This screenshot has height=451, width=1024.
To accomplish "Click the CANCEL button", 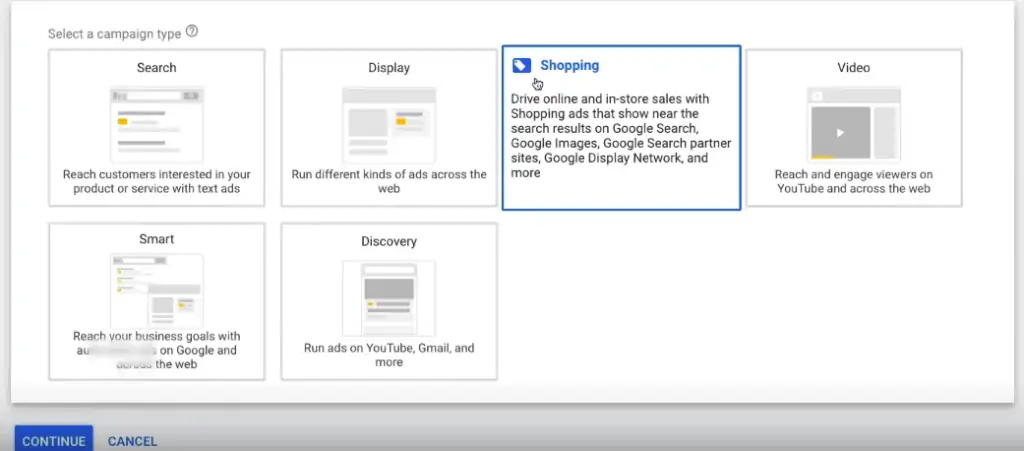I will coord(133,441).
